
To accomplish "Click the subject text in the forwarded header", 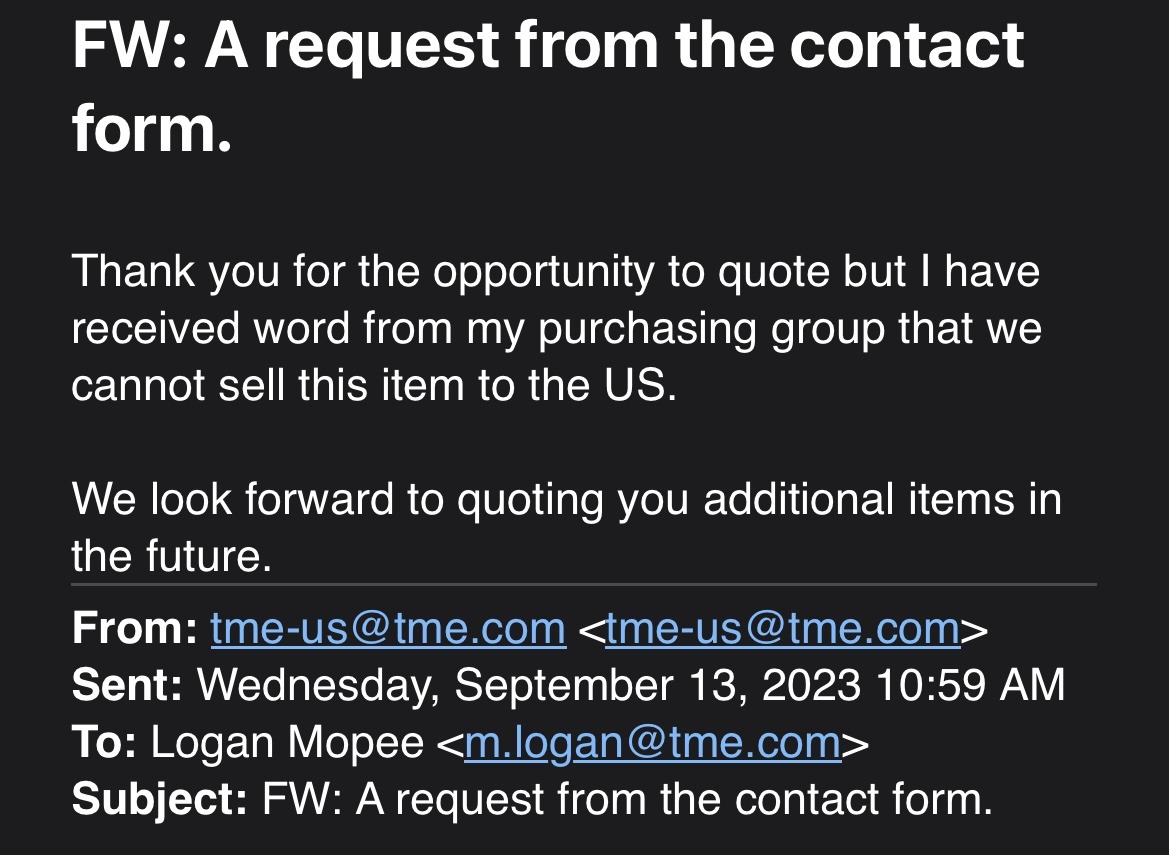I will pos(627,800).
